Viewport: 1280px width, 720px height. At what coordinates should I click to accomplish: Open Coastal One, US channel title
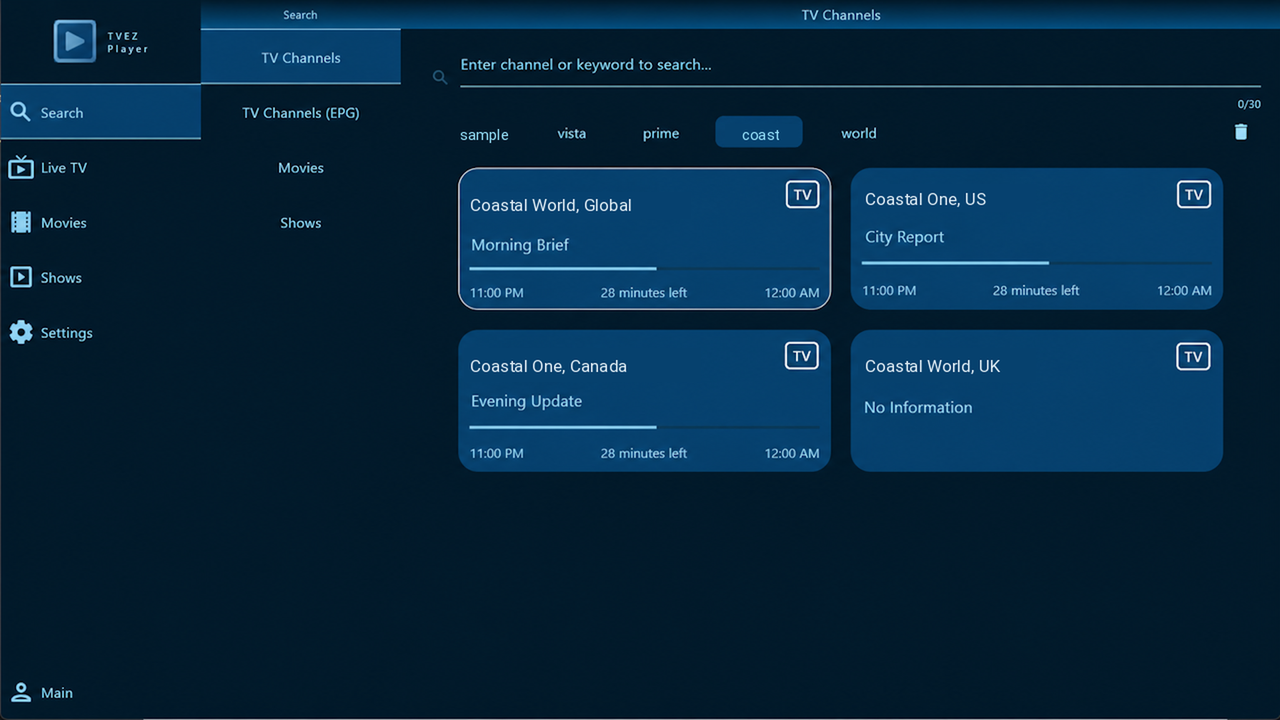[x=925, y=199]
